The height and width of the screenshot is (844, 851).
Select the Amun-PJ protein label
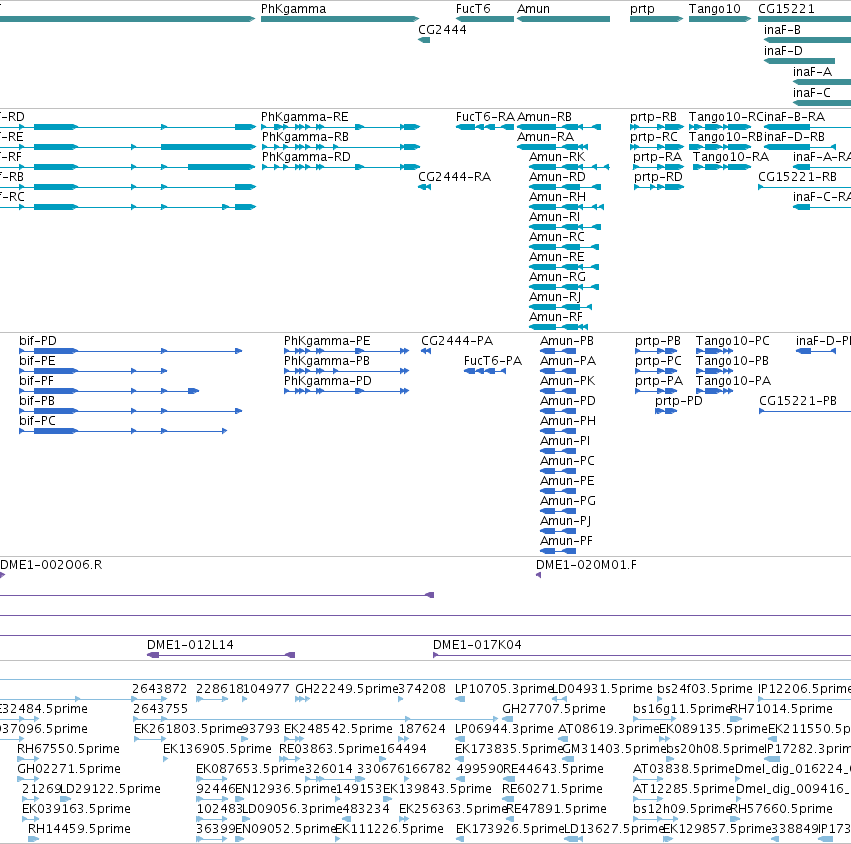(x=566, y=521)
